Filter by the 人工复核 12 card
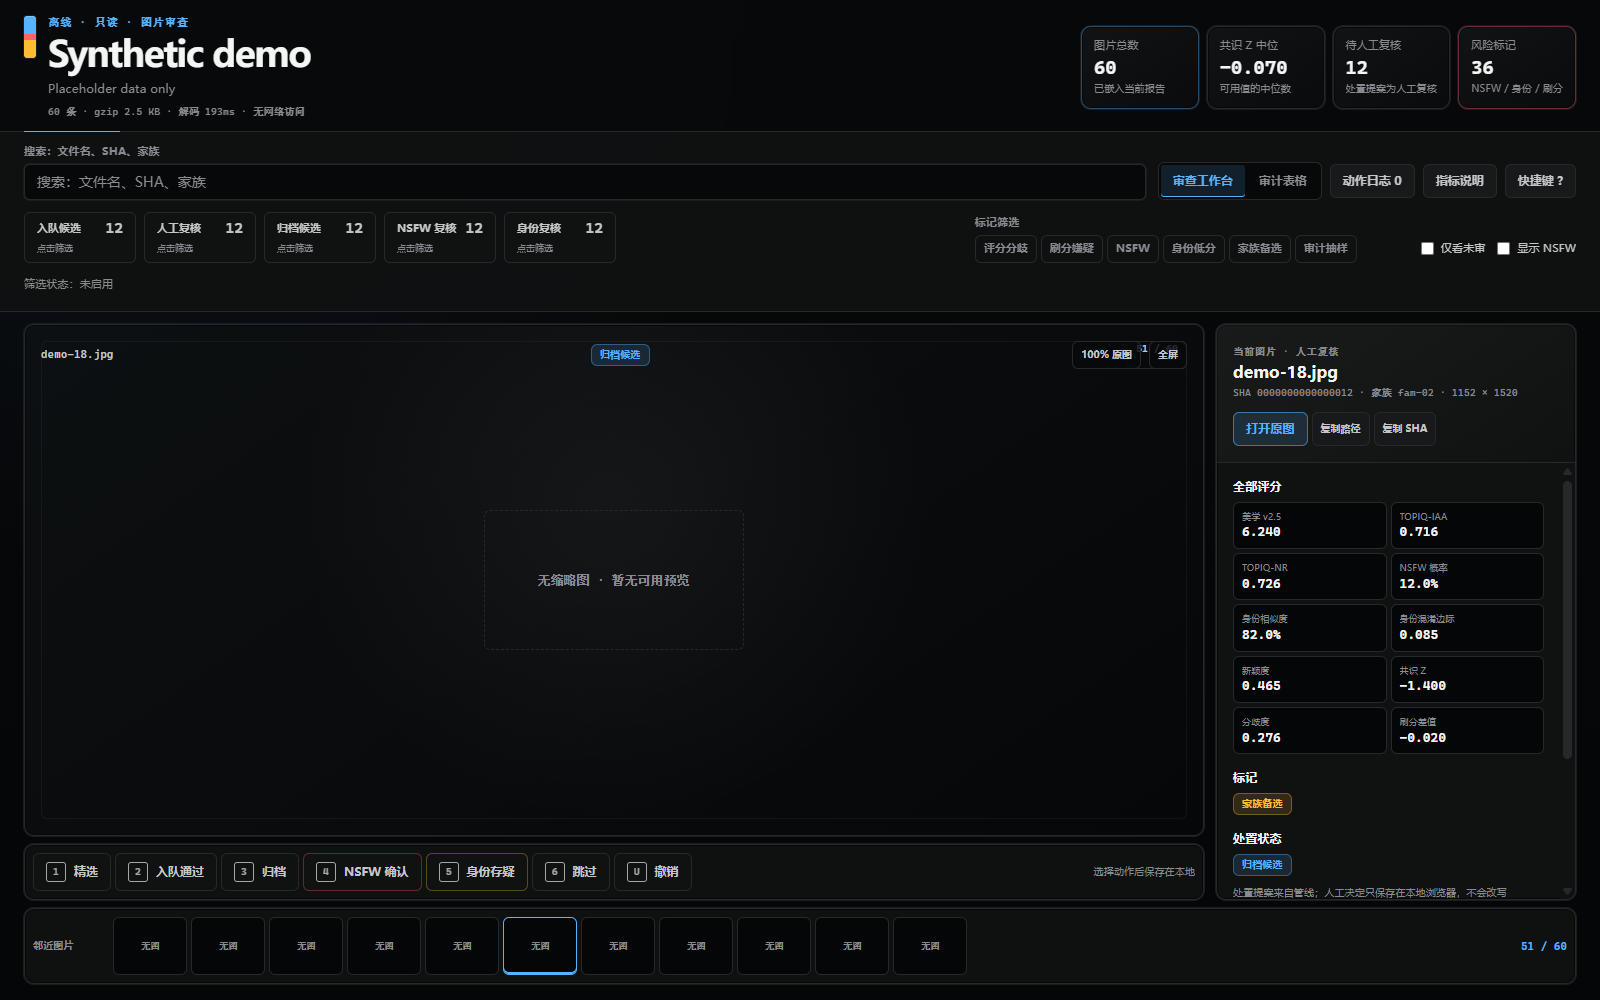This screenshot has width=1600, height=1000. [200, 237]
